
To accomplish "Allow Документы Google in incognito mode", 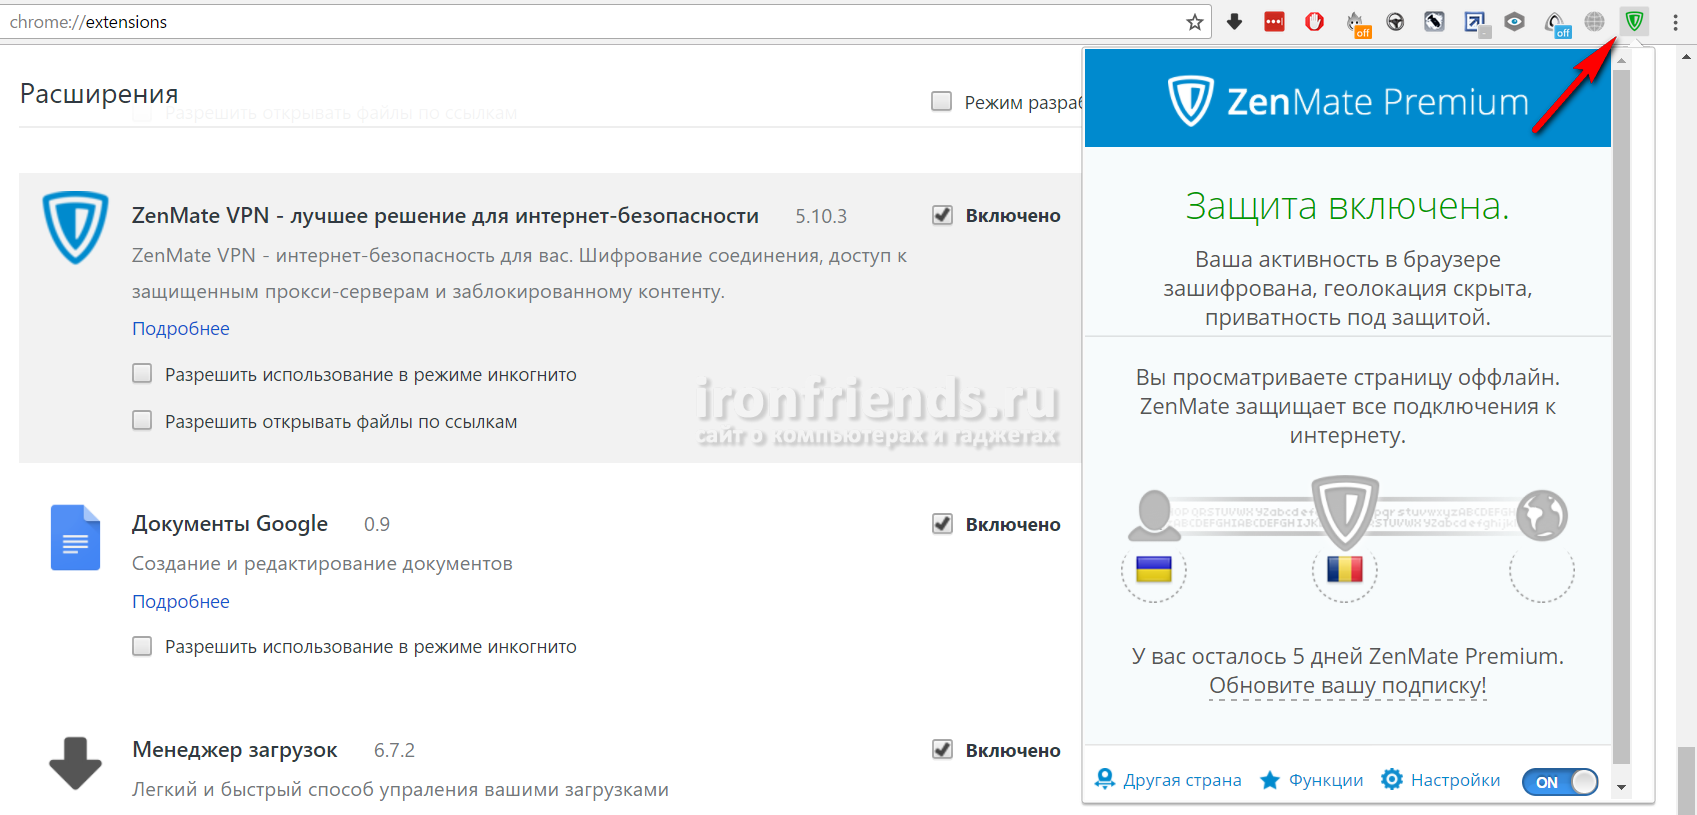I will 142,646.
